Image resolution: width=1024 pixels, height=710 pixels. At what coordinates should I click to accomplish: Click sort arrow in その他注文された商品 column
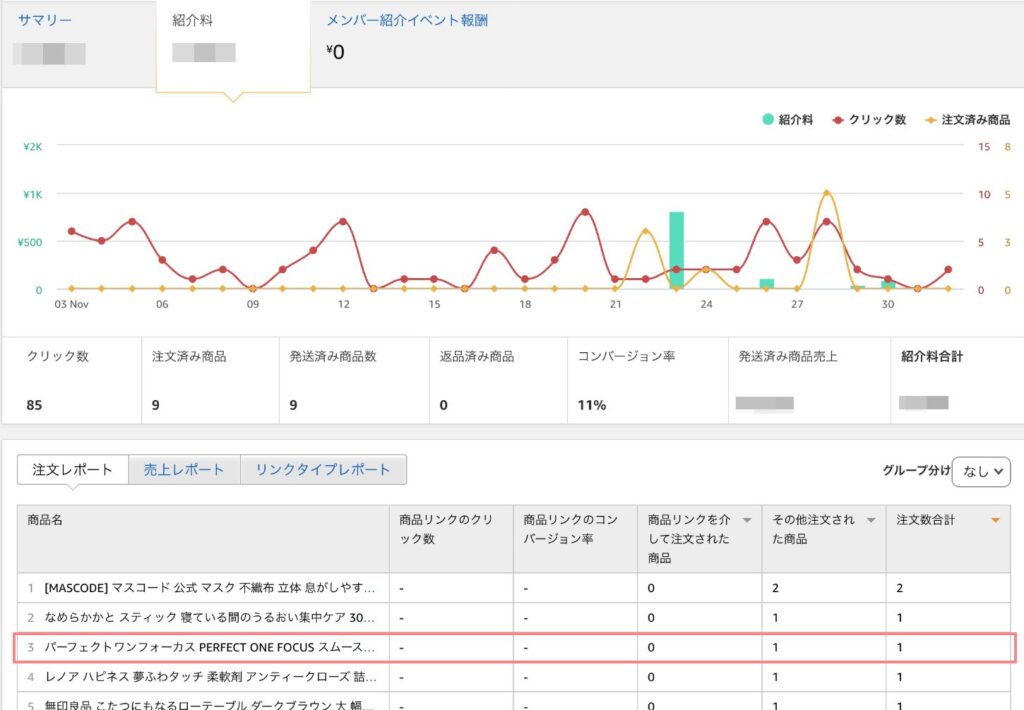click(871, 520)
